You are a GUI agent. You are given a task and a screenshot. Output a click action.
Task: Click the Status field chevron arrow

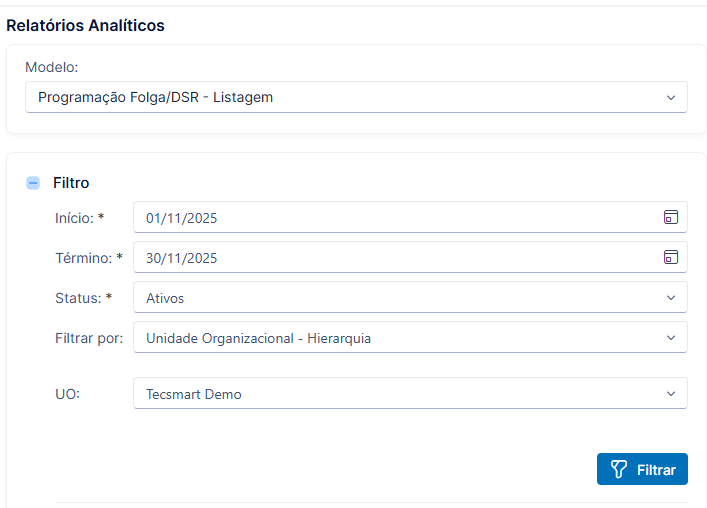670,297
